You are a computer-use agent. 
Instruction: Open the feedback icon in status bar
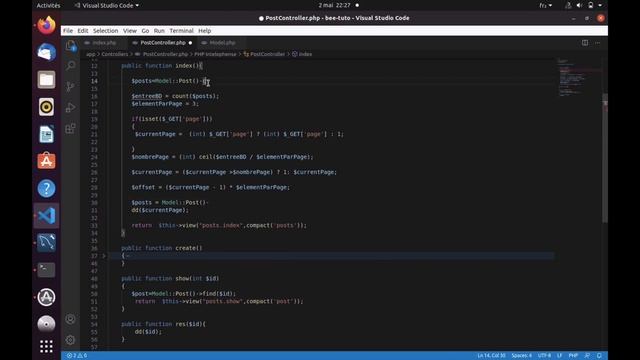(x=587, y=356)
